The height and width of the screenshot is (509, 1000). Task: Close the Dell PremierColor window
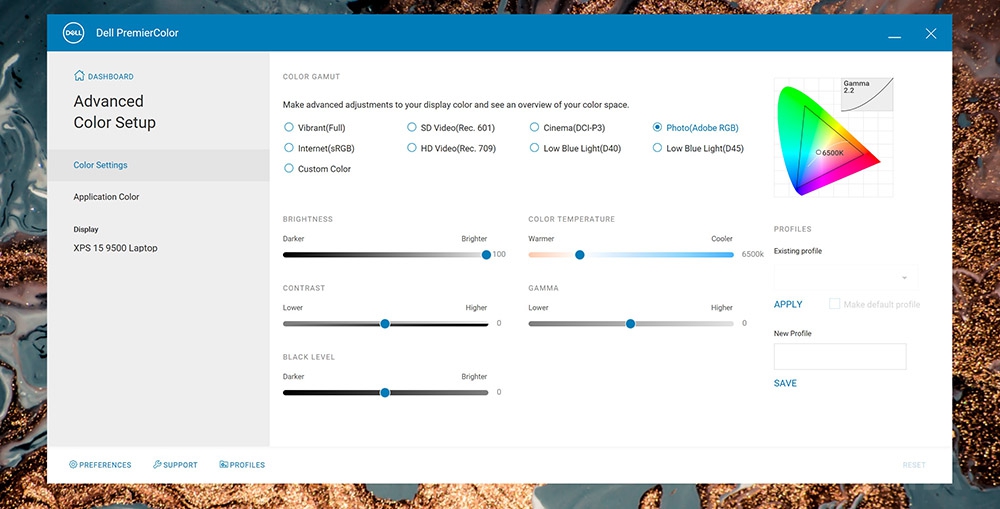tap(931, 33)
